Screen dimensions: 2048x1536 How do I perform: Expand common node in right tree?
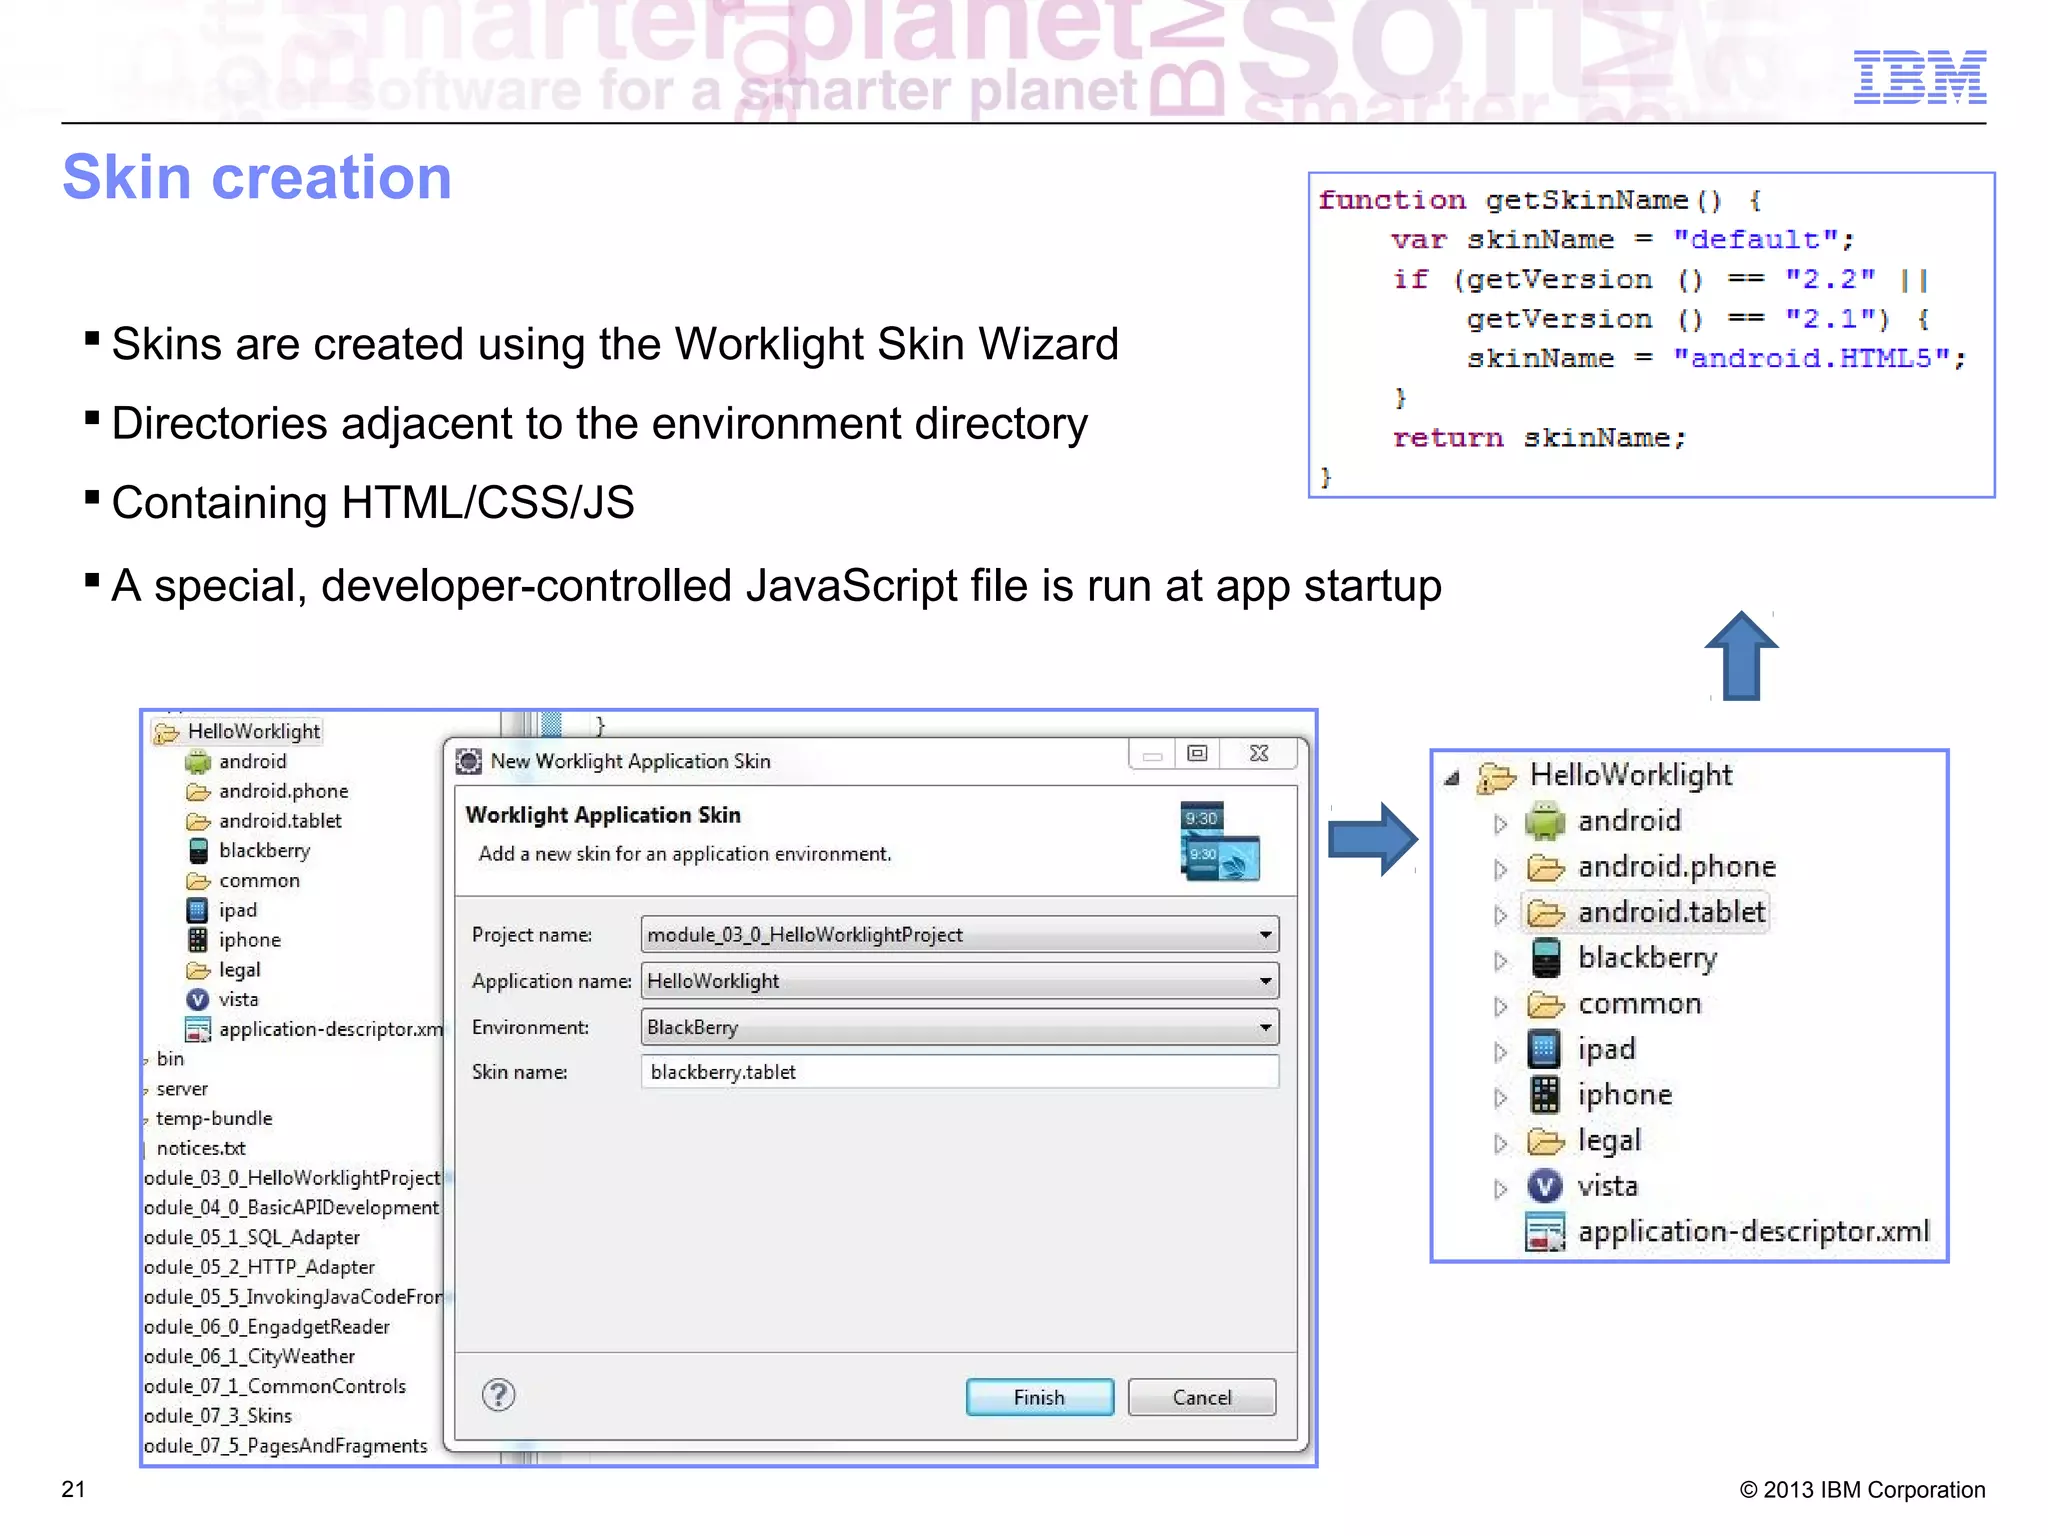[x=1500, y=1006]
